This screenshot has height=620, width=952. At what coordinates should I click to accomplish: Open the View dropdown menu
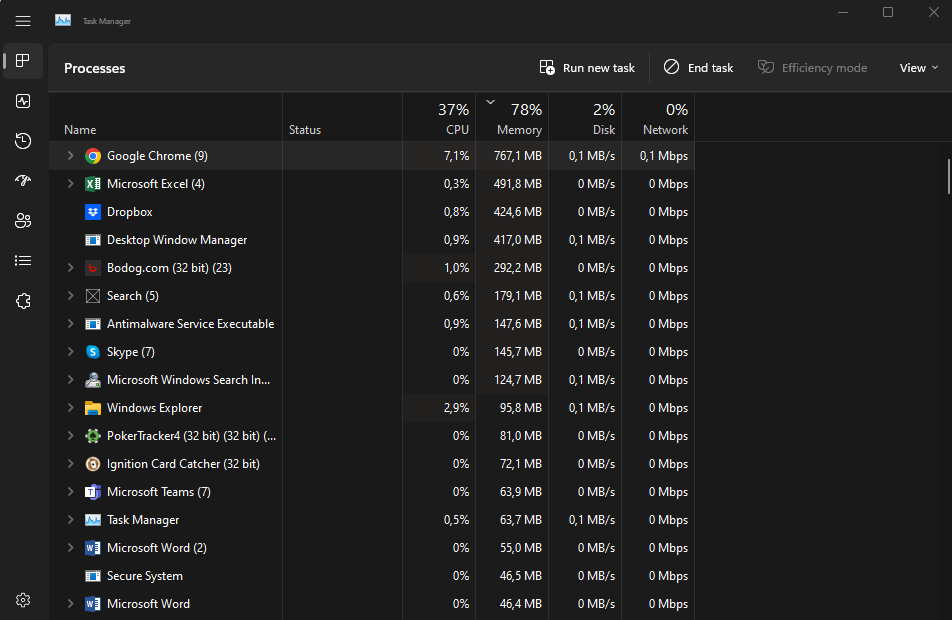[x=919, y=68]
